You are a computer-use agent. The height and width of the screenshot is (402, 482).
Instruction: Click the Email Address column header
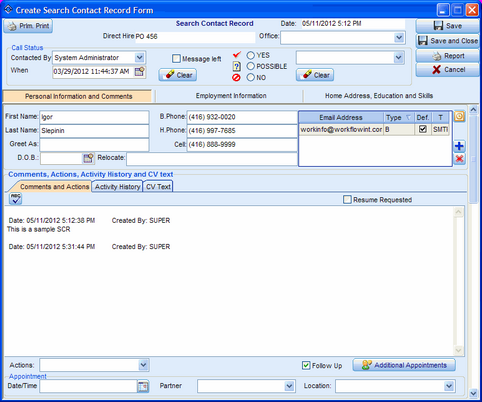(341, 118)
